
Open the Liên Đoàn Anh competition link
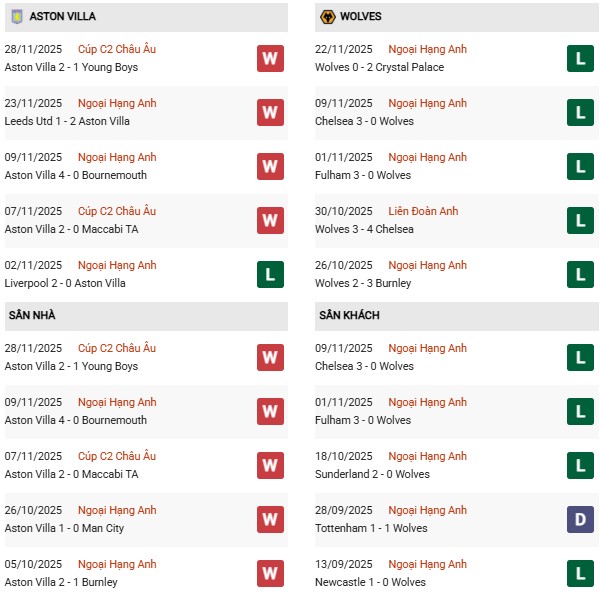pyautogui.click(x=423, y=211)
